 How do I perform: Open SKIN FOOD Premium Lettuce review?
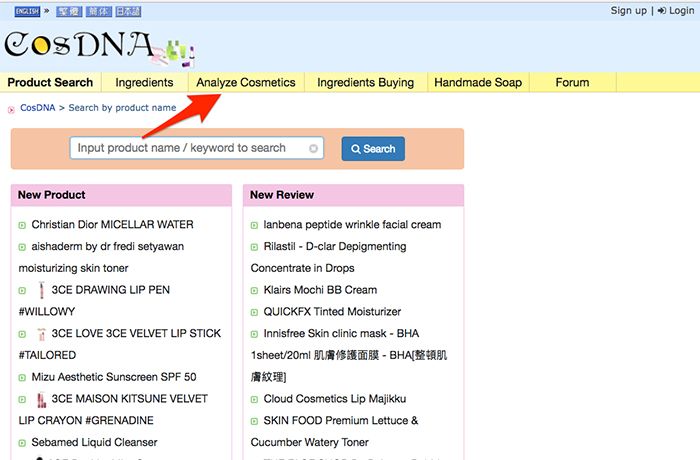pos(341,420)
